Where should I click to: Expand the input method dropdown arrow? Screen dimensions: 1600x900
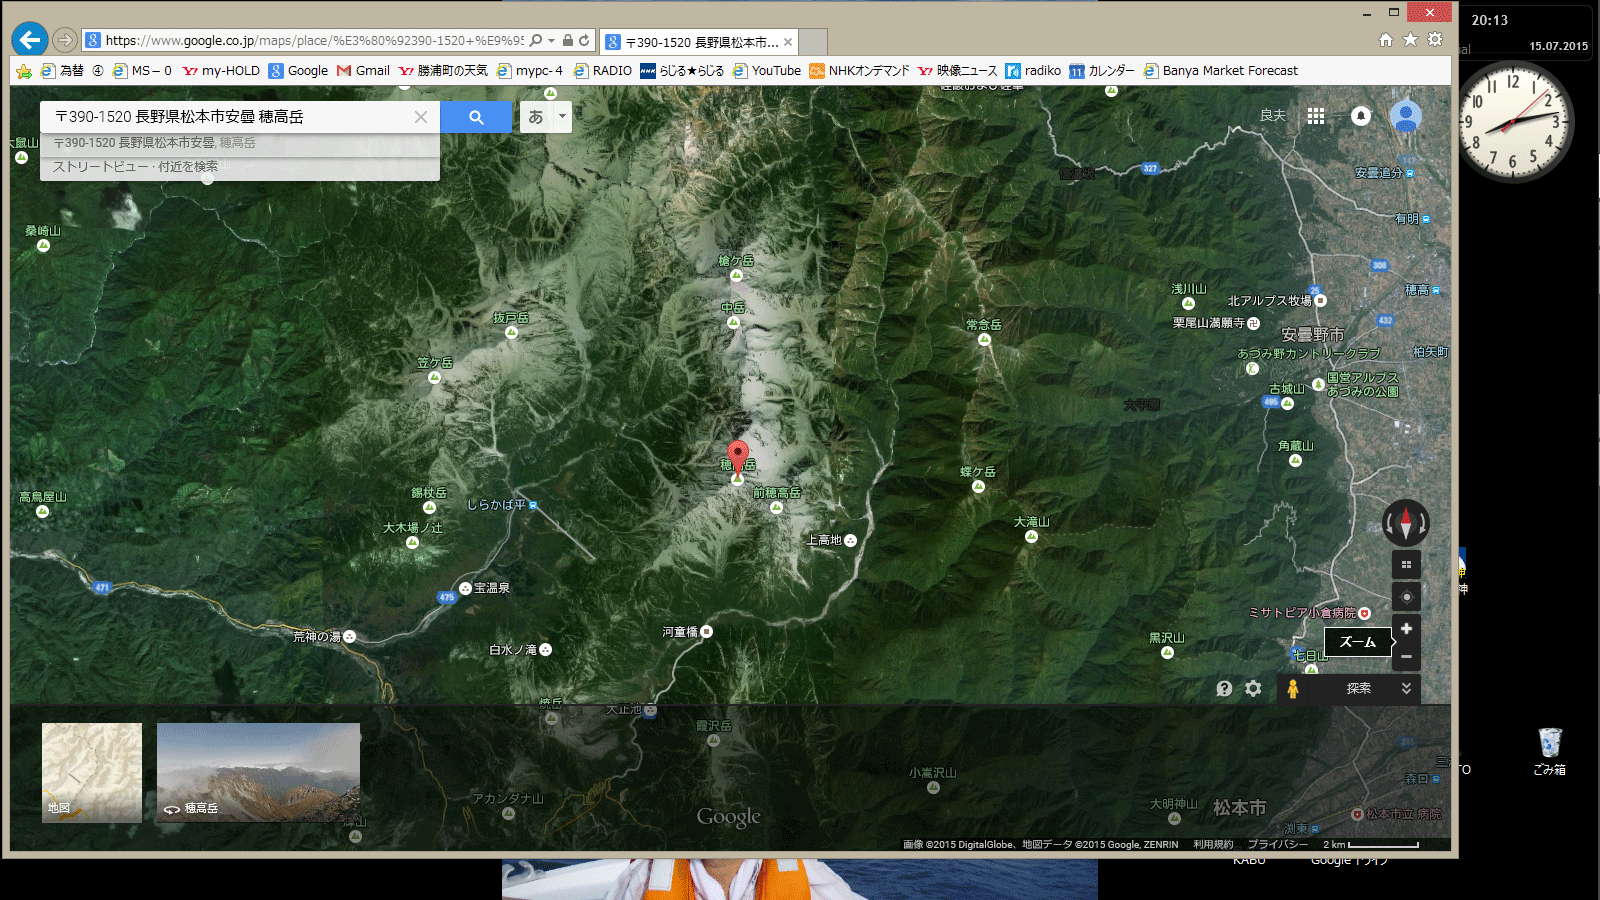pyautogui.click(x=562, y=117)
